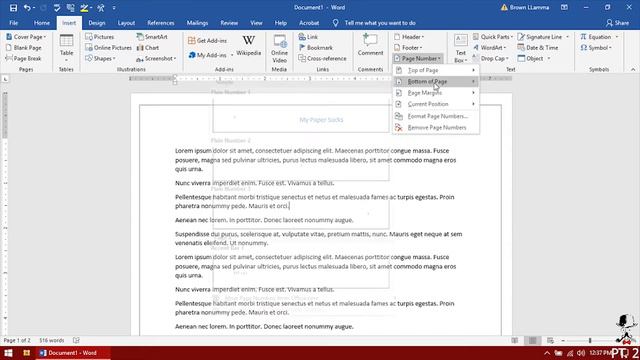This screenshot has height=360, width=640.
Task: Open Online Pictures search
Action: [108, 47]
